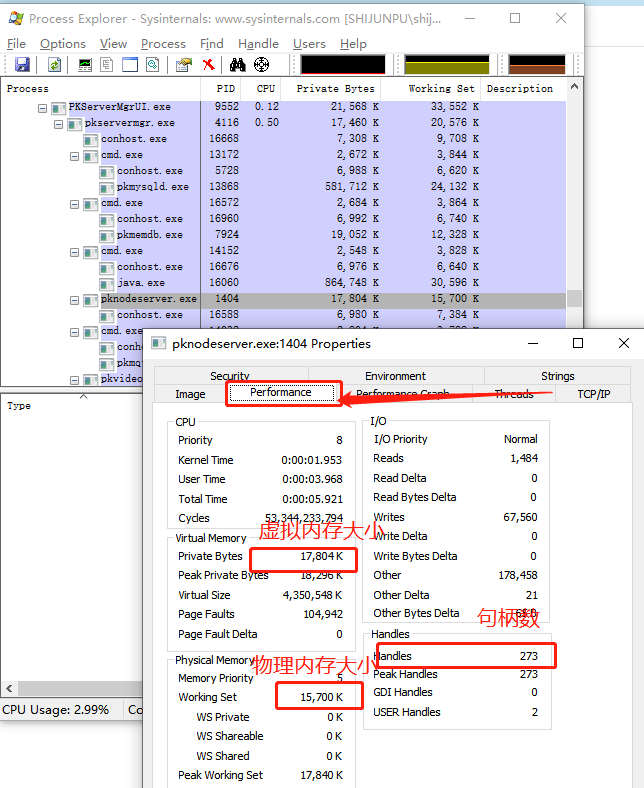
Task: Open the process Properties toolbar icon
Action: (184, 64)
